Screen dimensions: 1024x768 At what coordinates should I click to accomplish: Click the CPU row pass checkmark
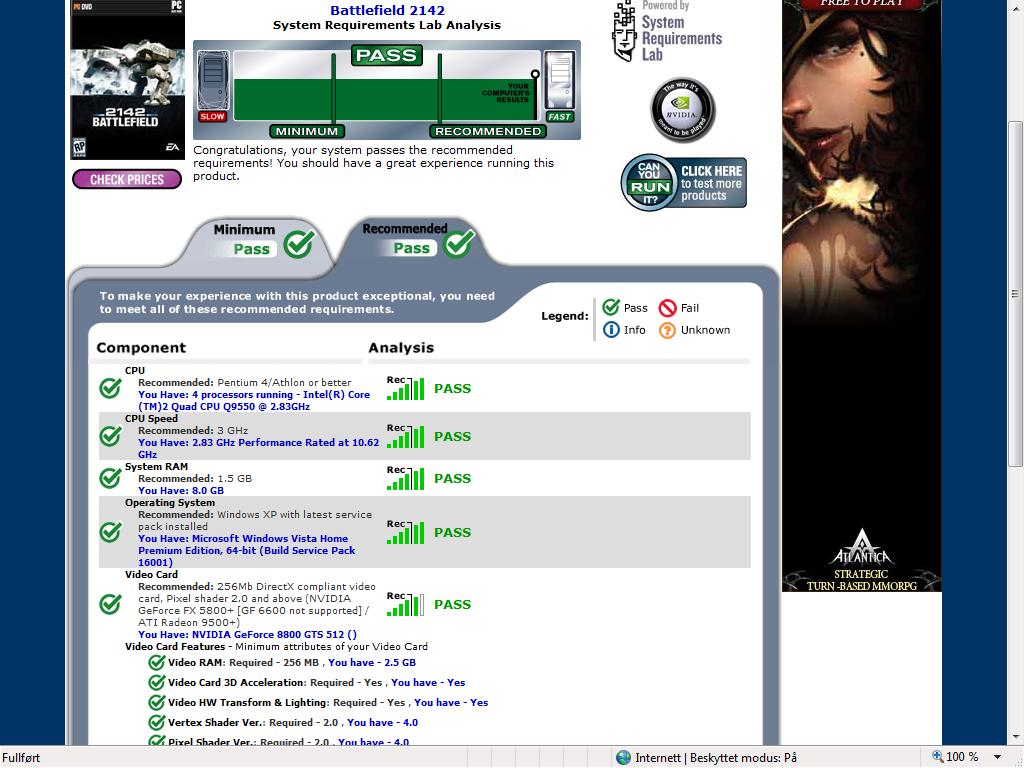pos(110,388)
